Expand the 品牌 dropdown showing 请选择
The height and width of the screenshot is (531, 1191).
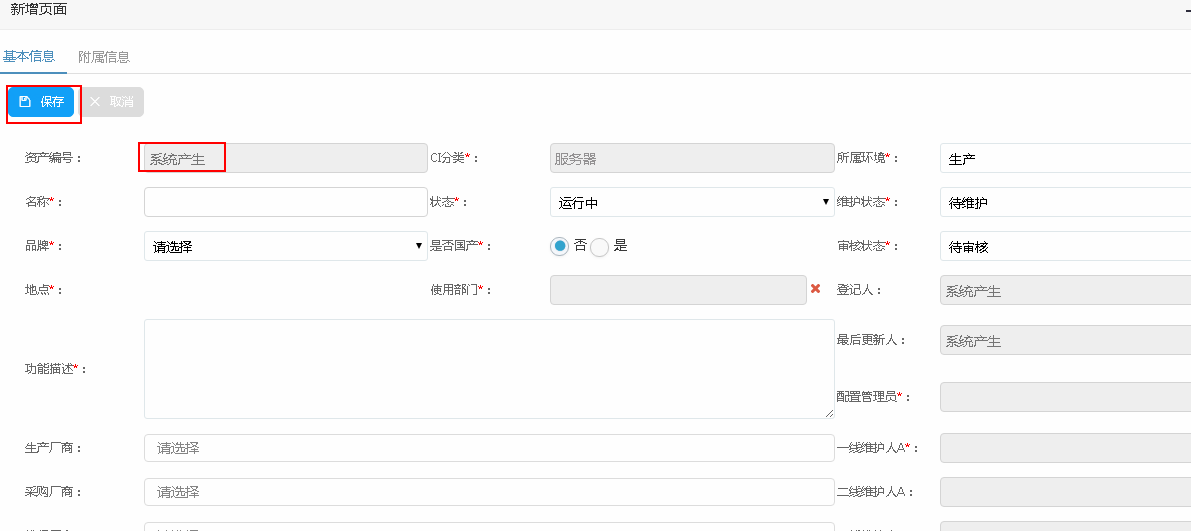pos(286,246)
